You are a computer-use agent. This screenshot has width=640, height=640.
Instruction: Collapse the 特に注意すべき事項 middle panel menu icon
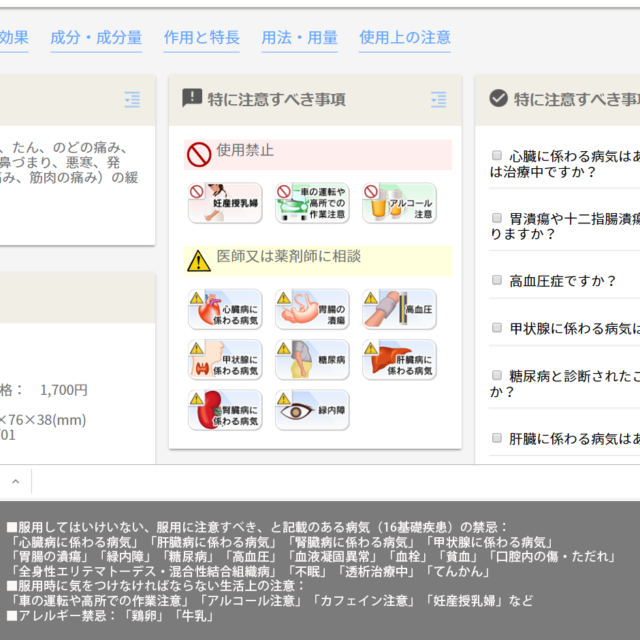point(438,98)
